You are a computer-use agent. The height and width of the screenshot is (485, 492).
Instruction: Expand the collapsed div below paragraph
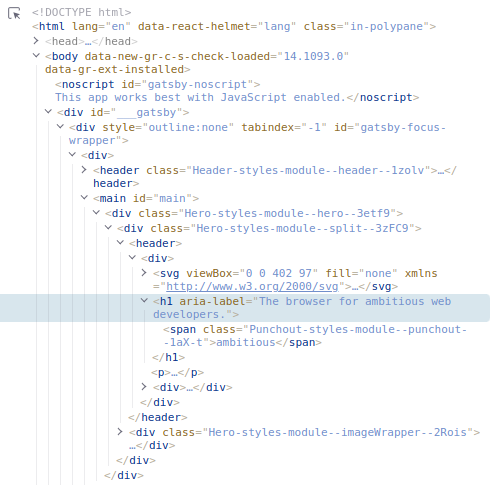tap(144, 387)
